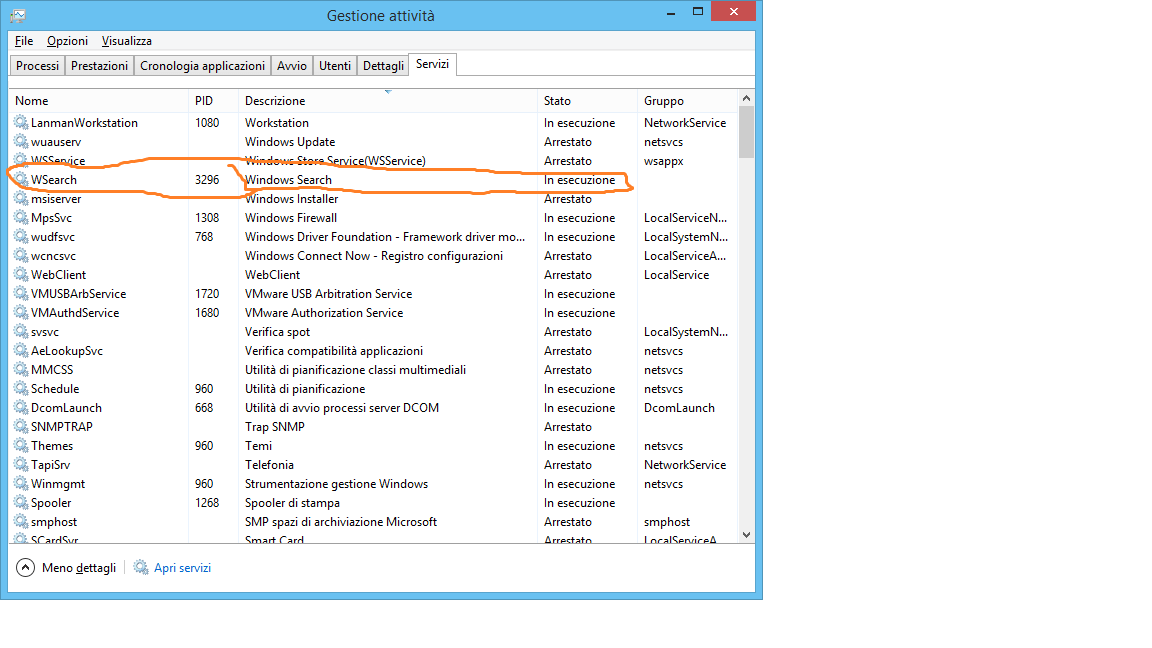Switch to the Prestazioni tab
This screenshot has height=648, width=1152.
point(99,65)
